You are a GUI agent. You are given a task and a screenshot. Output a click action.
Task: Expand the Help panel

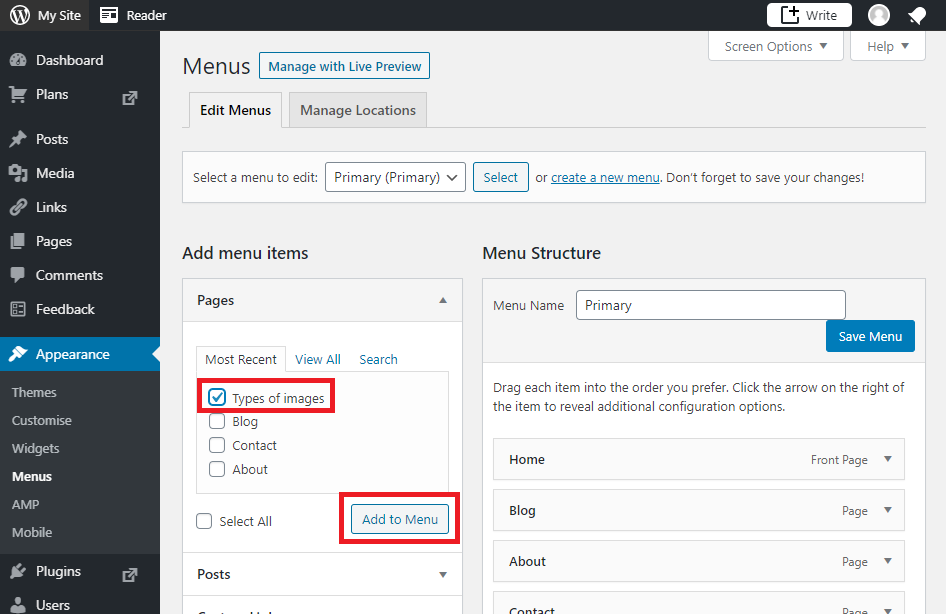coord(887,46)
